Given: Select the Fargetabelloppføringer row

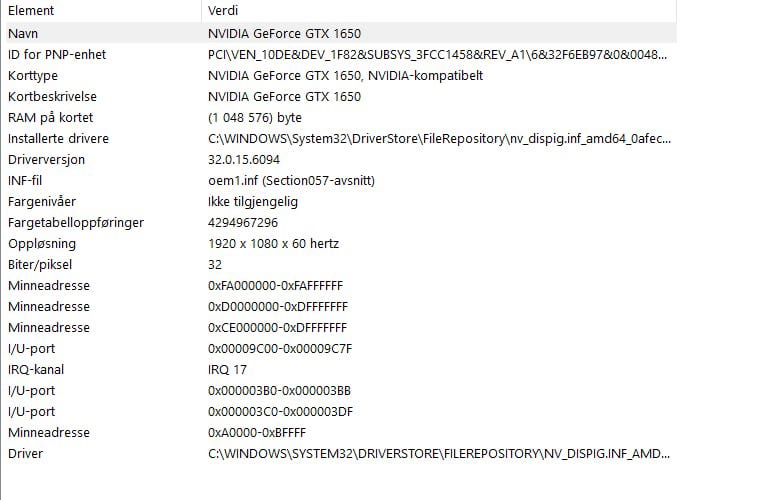Looking at the screenshot, I should (x=76, y=222).
